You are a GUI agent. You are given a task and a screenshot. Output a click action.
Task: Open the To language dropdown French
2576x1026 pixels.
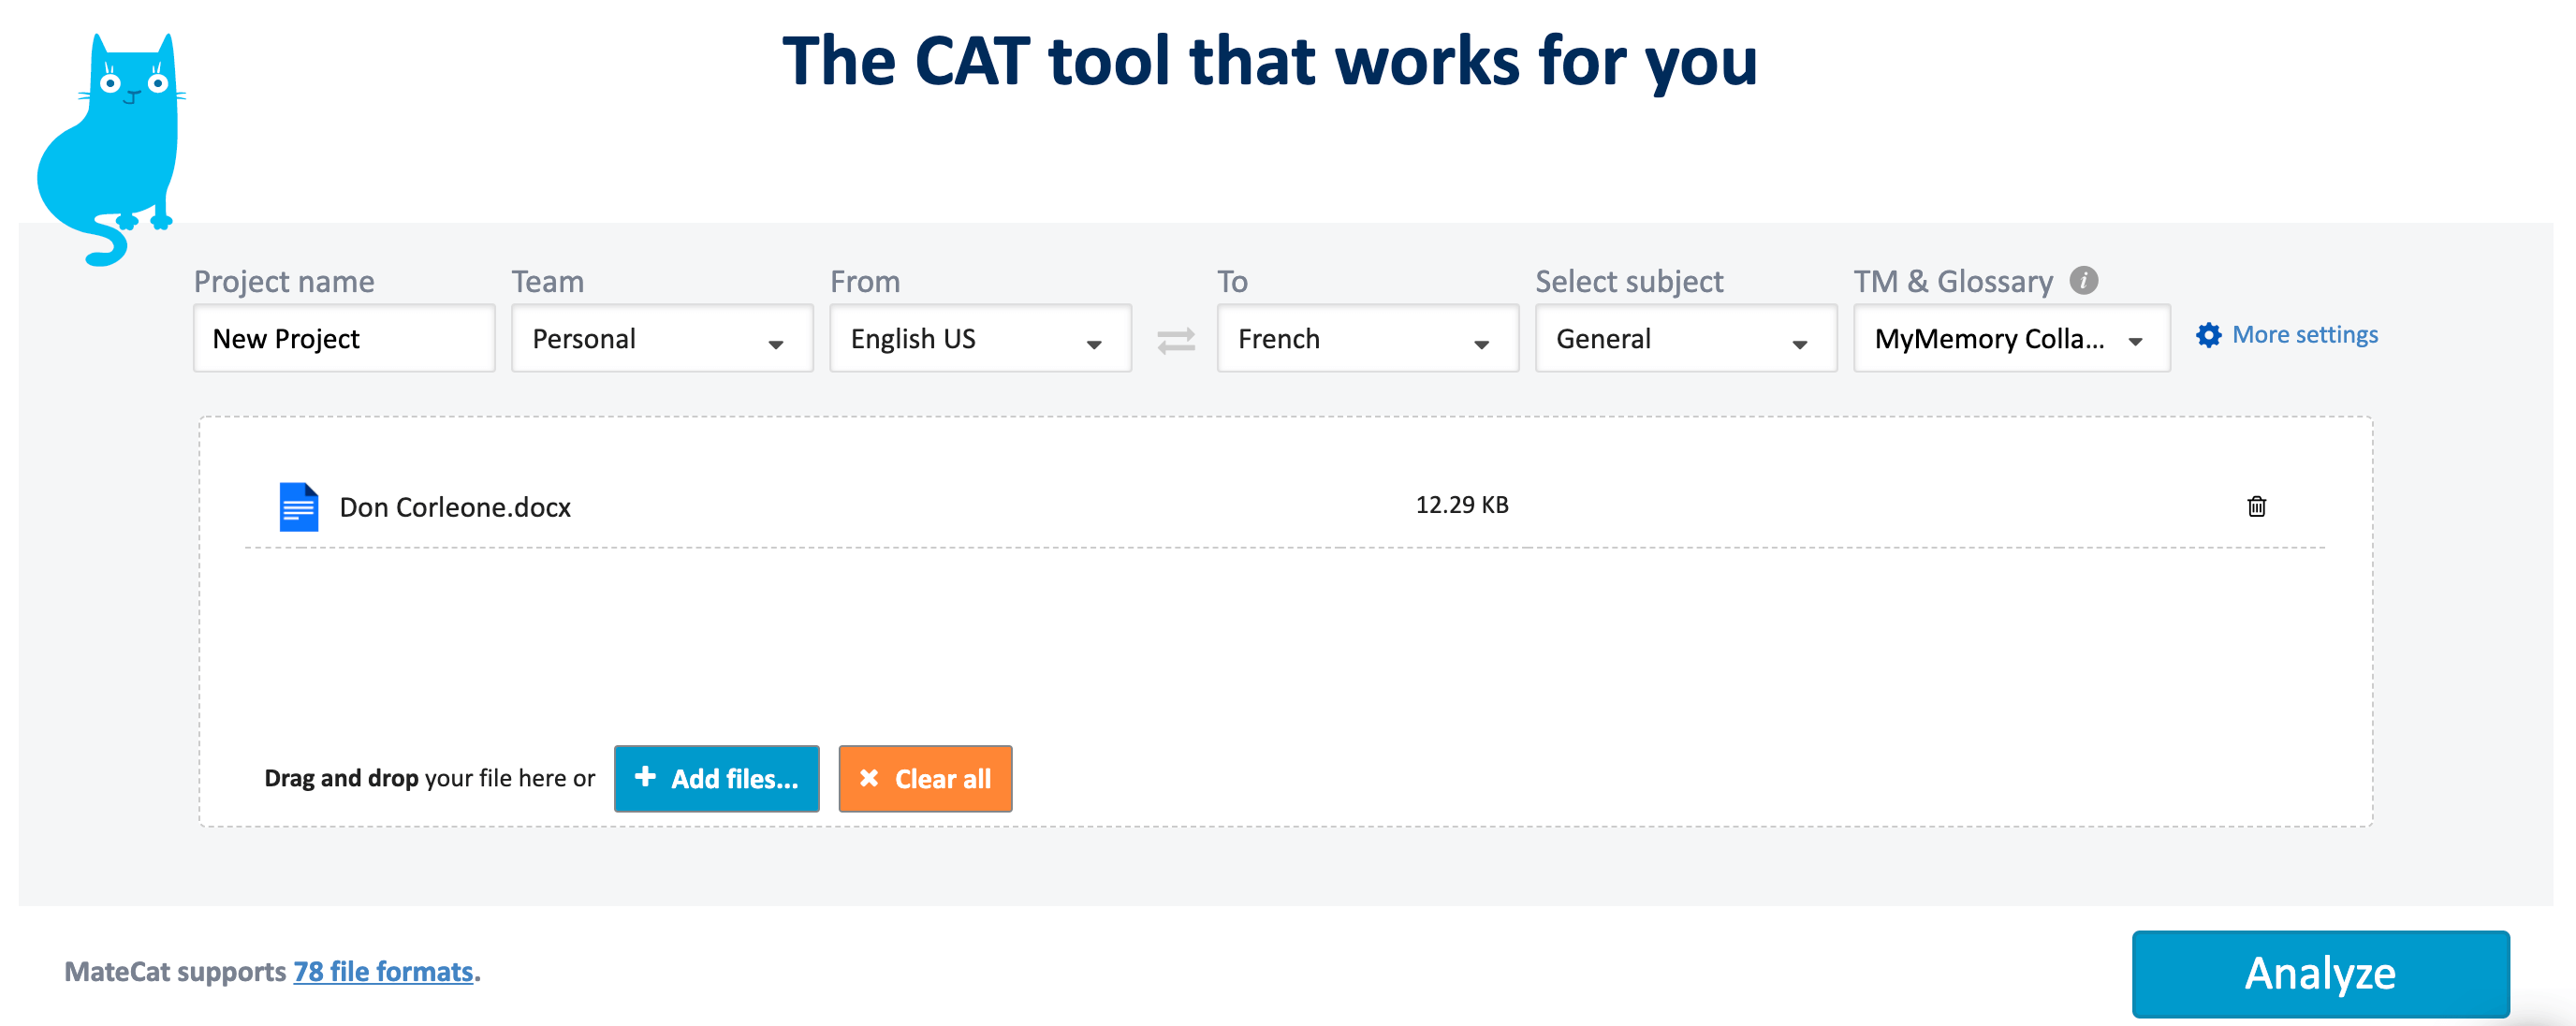pos(1367,339)
